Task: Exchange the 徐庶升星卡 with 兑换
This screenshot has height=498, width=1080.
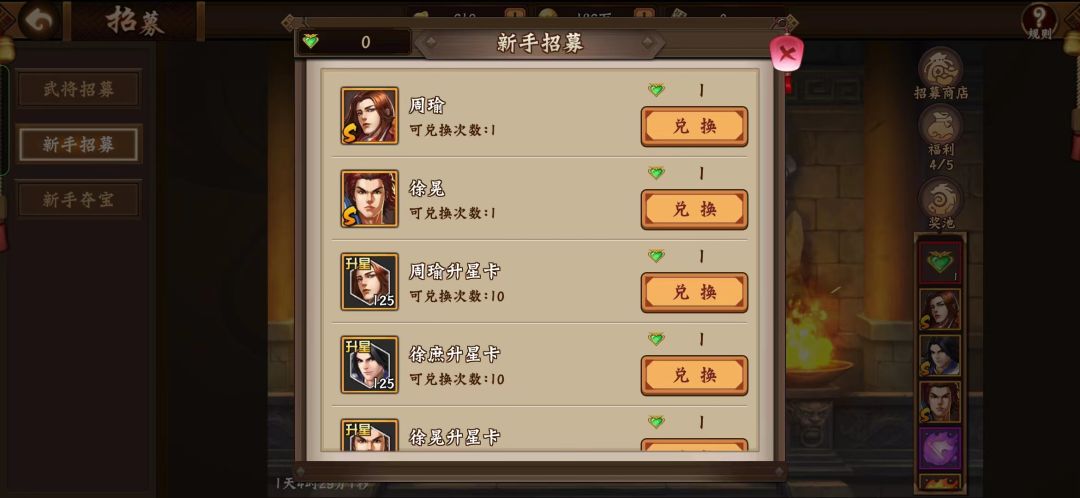Action: click(x=694, y=375)
